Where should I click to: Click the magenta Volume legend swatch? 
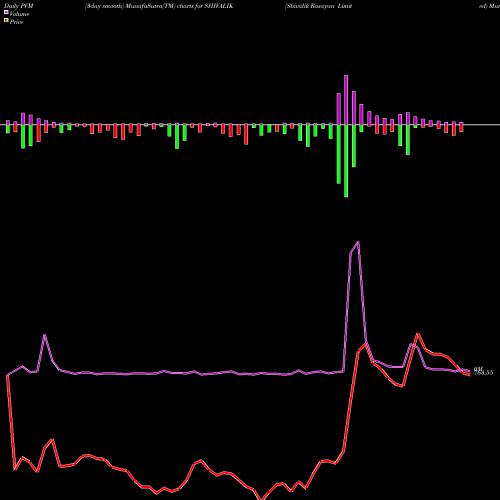(6, 12)
